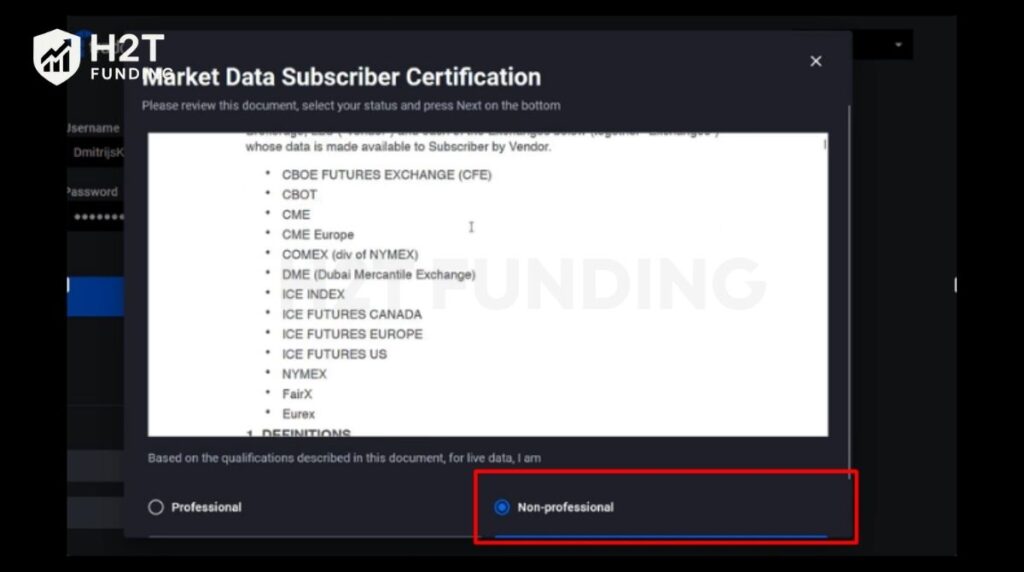Click "Based on the qualifications described" text

click(x=344, y=458)
